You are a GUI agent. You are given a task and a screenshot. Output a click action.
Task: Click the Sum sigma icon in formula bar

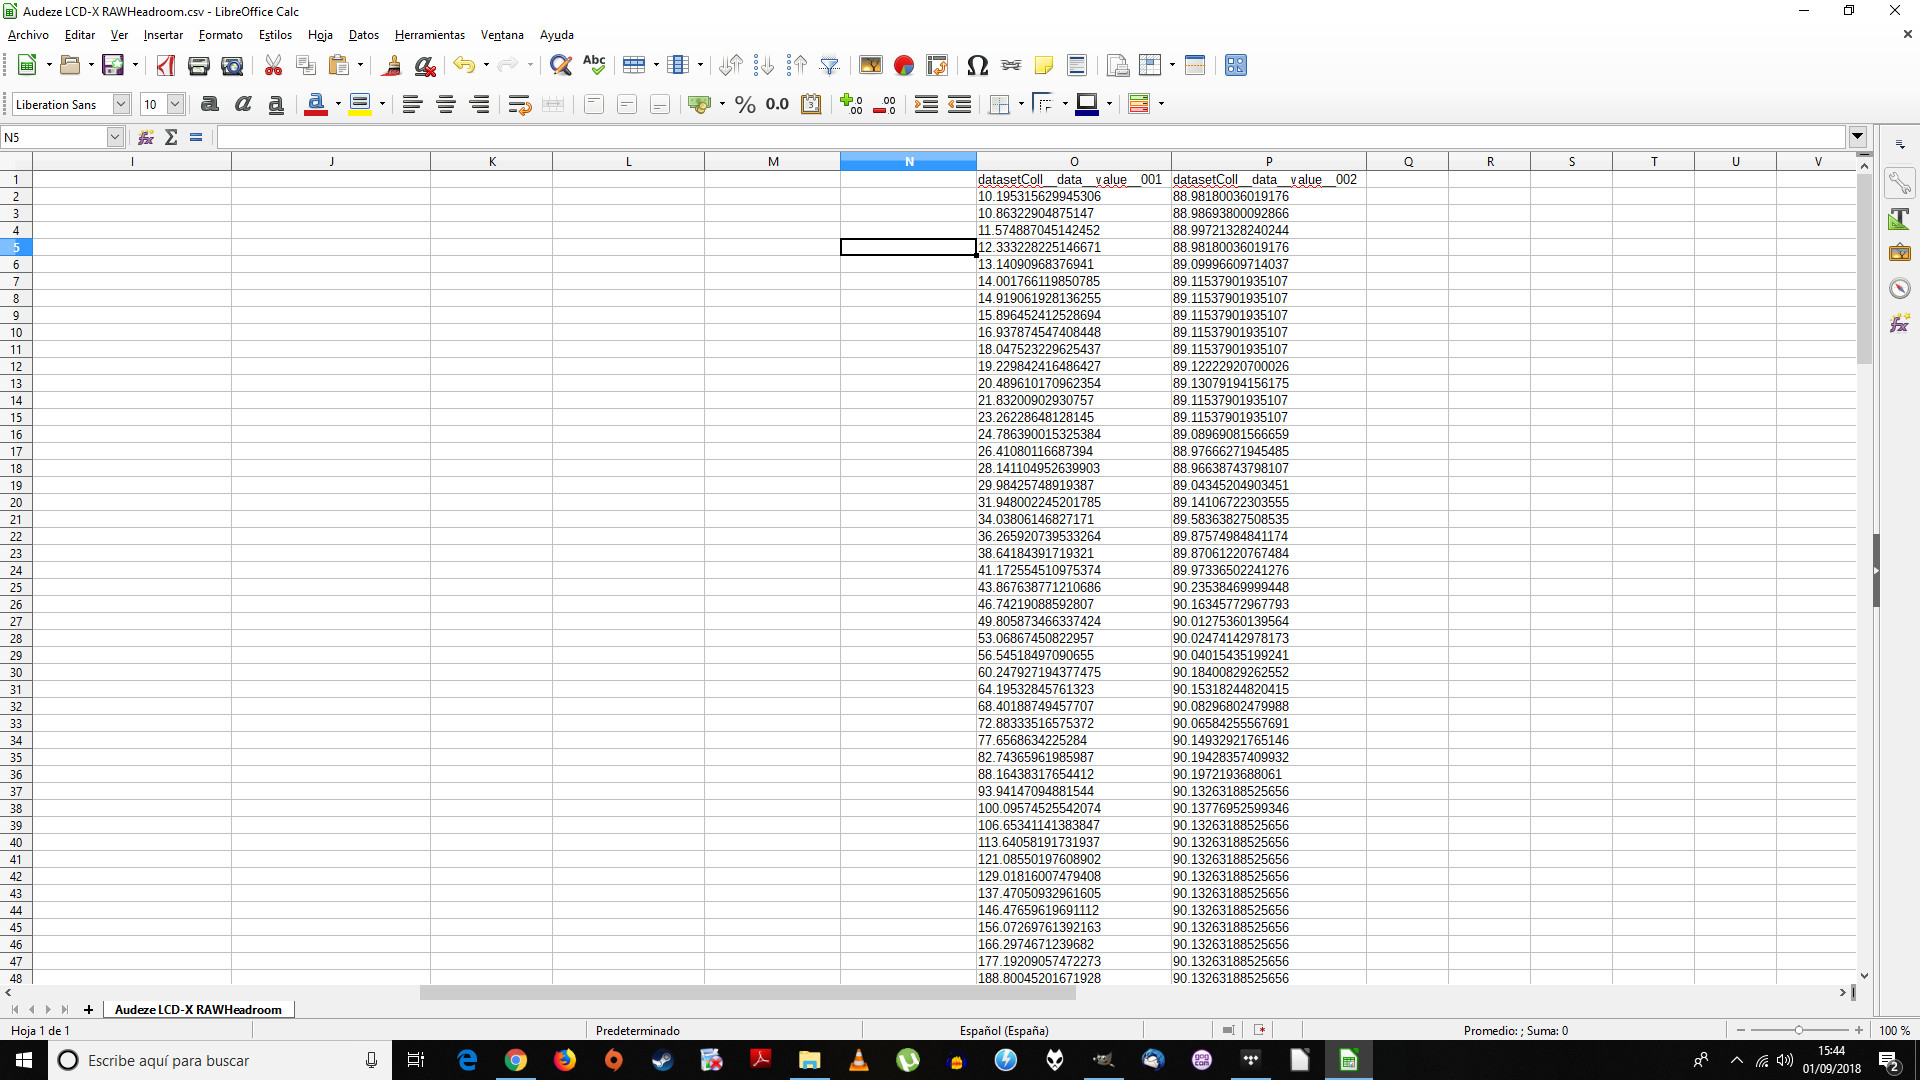tap(171, 137)
